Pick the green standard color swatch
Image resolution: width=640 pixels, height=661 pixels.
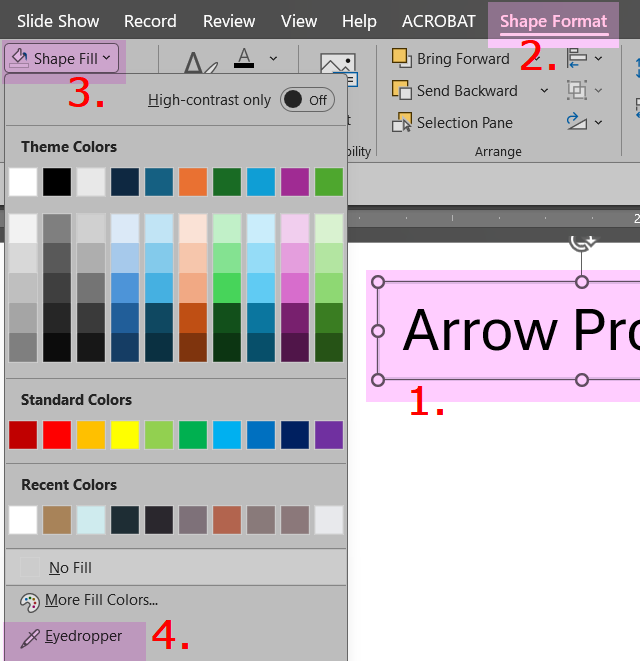(x=193, y=435)
